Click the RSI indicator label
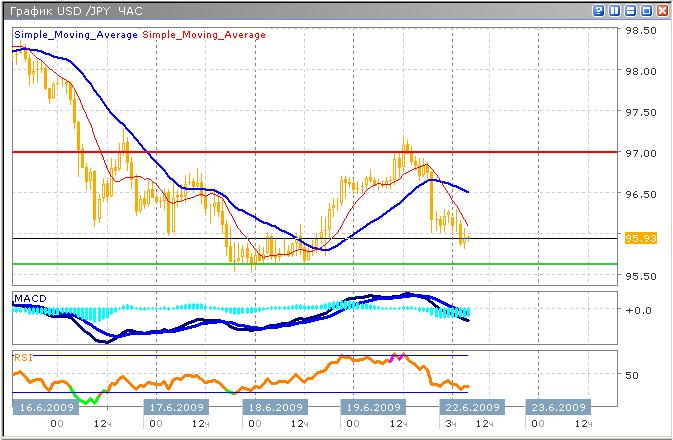673x440 pixels. tap(22, 355)
